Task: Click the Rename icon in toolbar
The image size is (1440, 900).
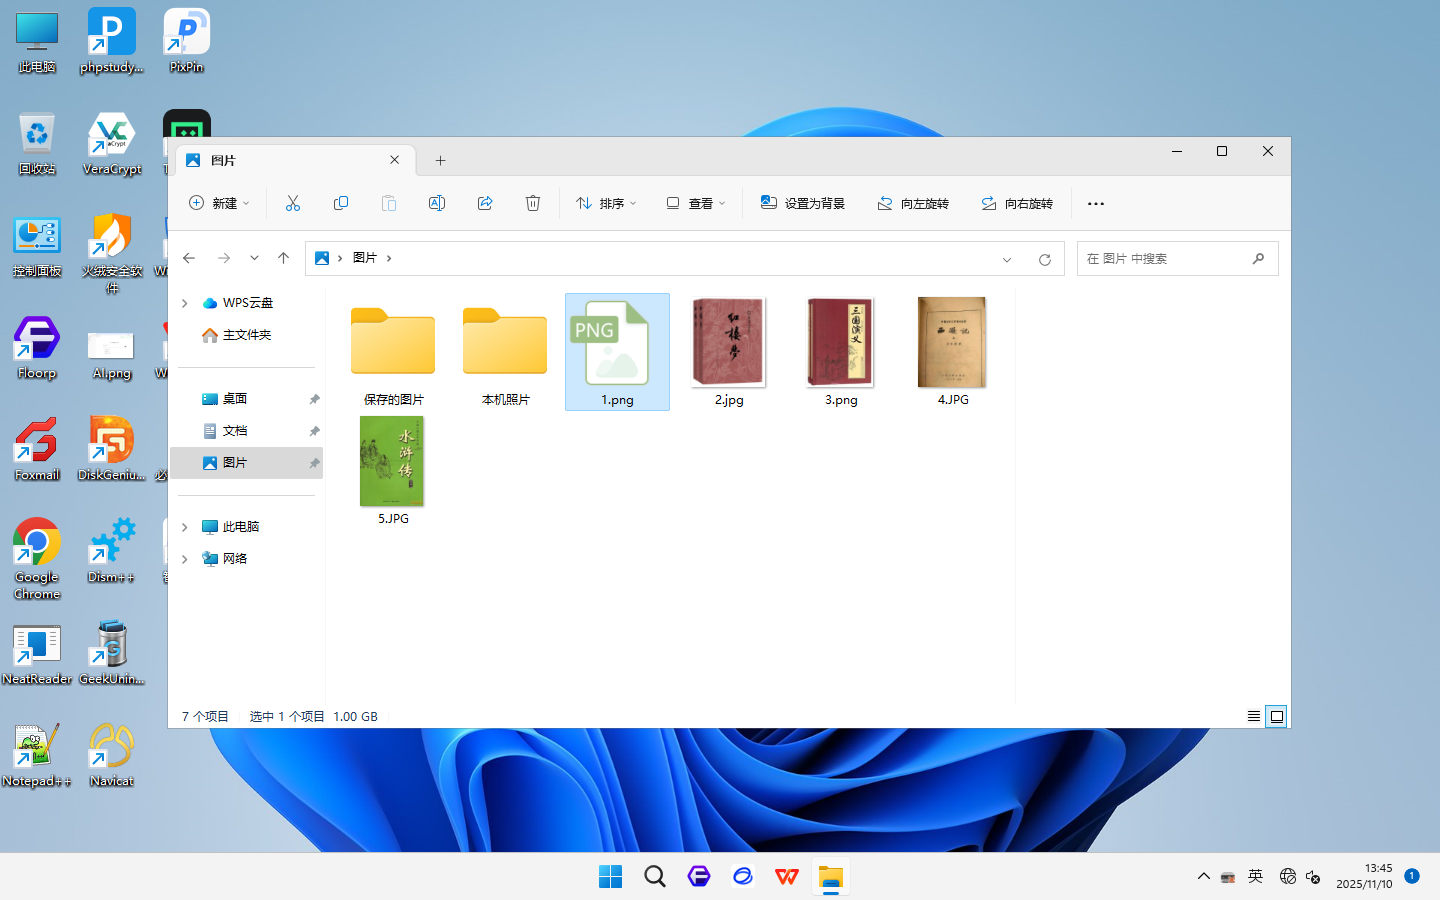Action: (437, 203)
